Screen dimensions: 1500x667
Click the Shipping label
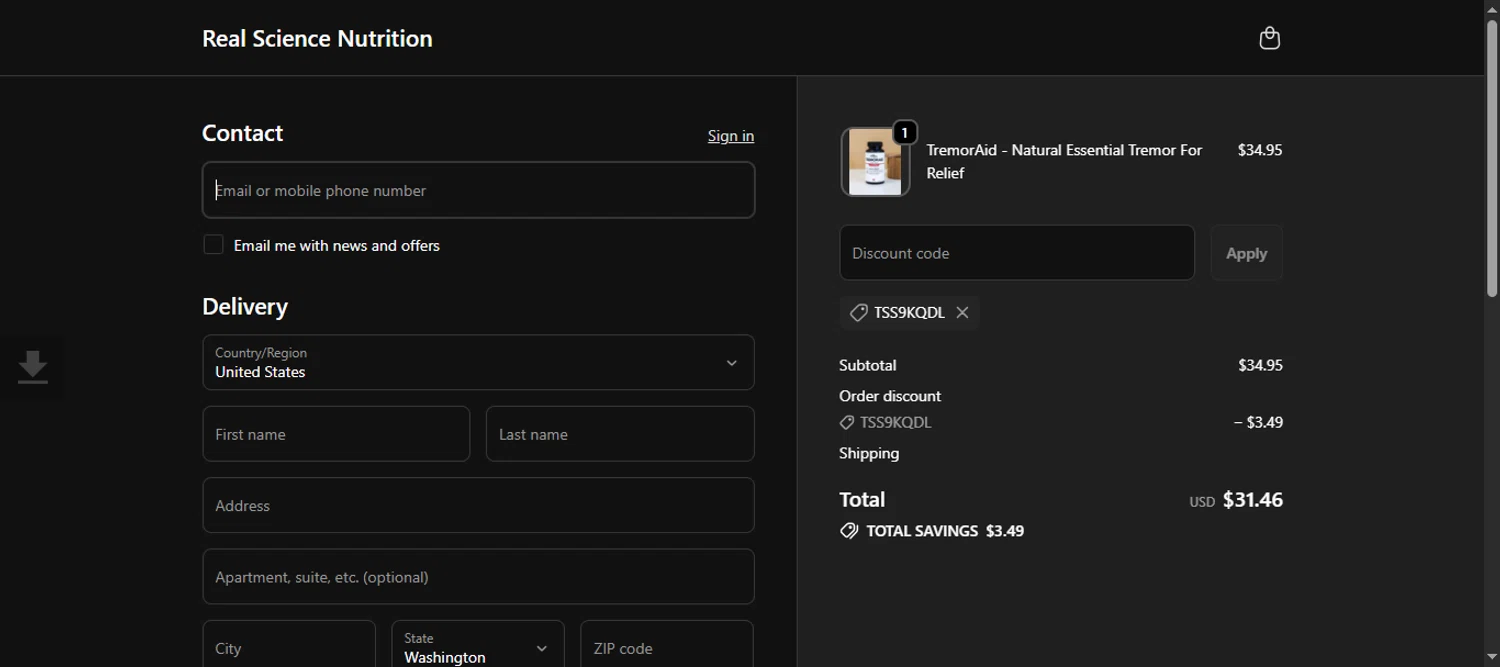point(869,453)
